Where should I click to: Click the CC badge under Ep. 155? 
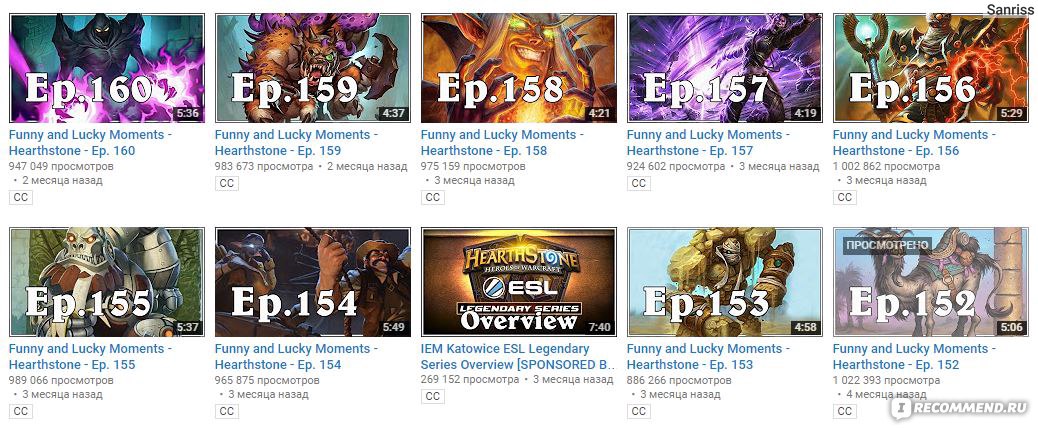point(21,411)
